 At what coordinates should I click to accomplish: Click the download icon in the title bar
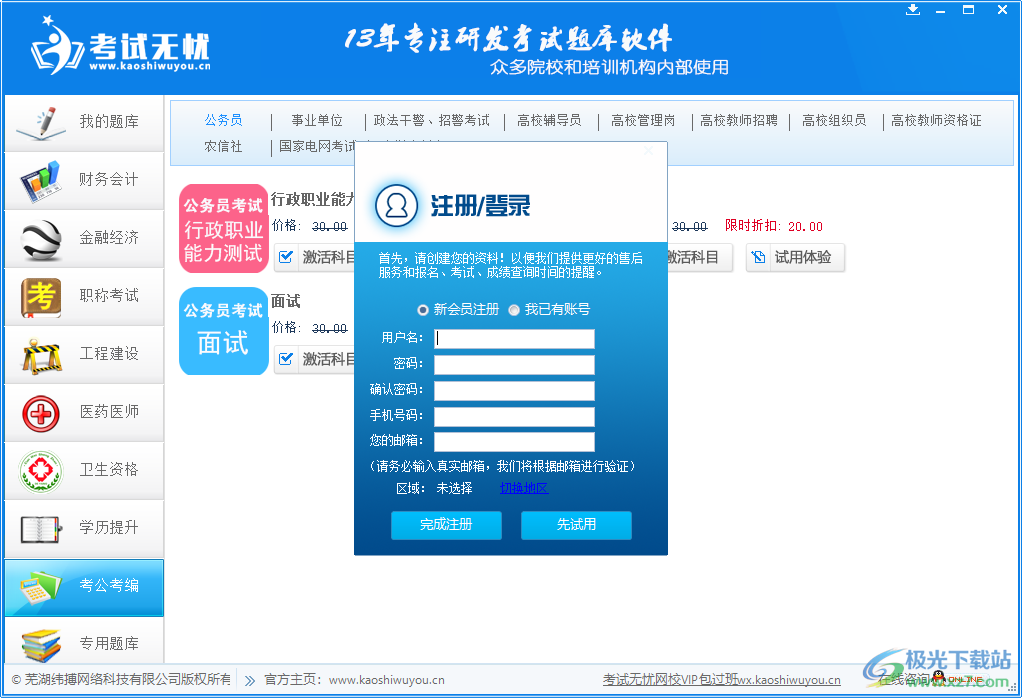coord(912,10)
